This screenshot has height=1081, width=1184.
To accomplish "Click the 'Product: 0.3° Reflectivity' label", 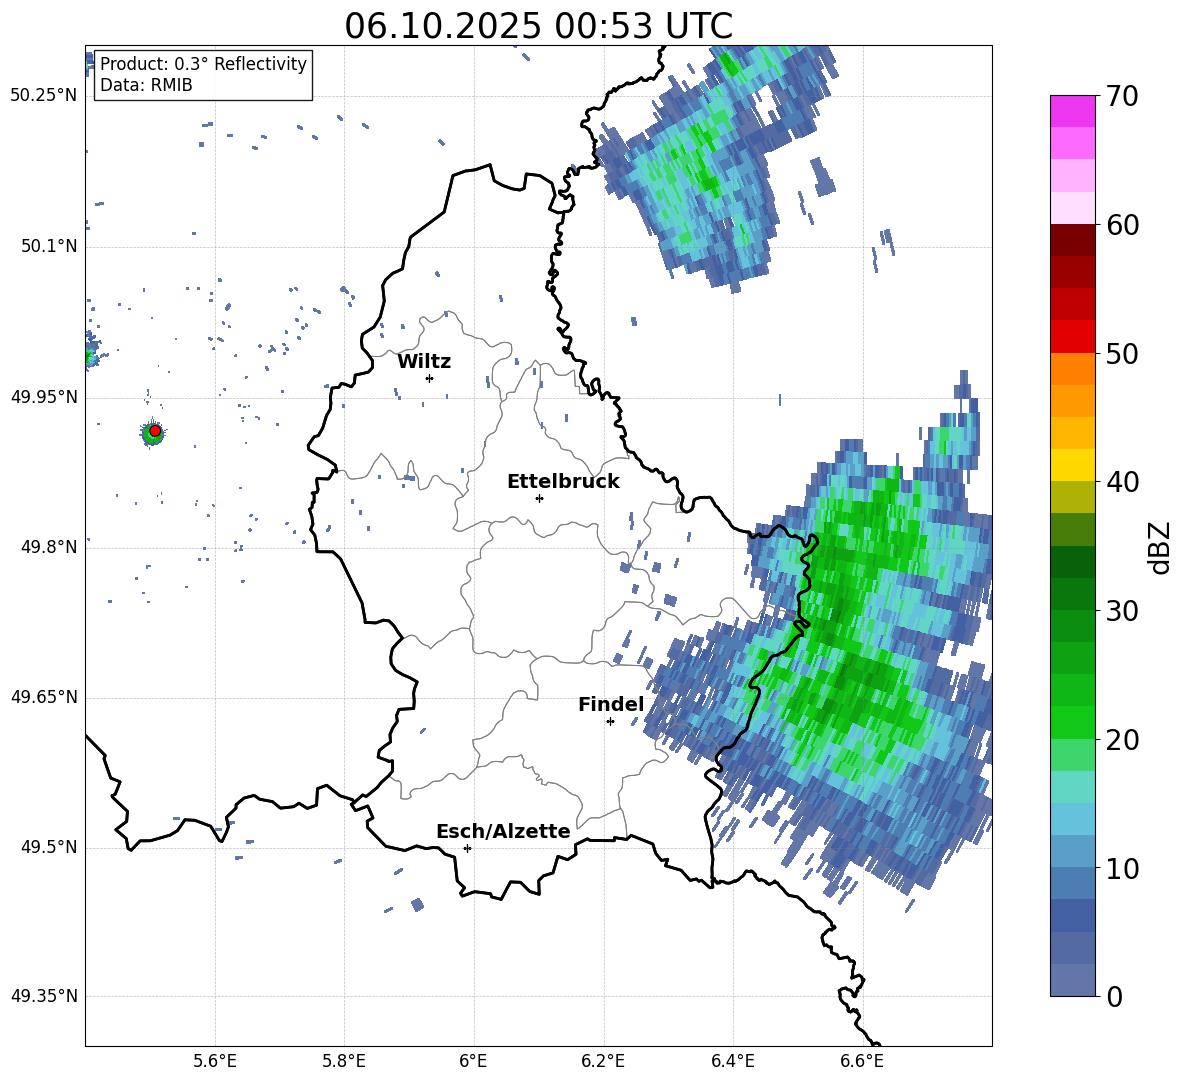I will [203, 63].
